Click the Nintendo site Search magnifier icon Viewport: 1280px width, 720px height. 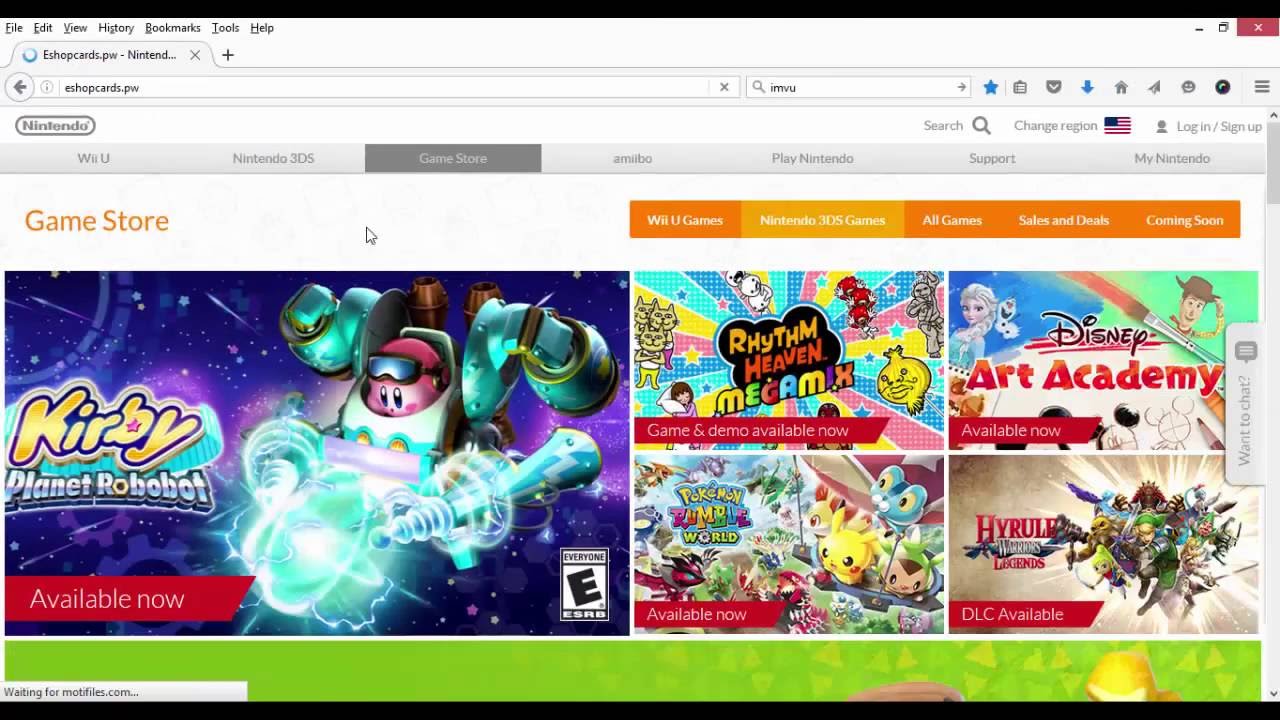coord(981,126)
